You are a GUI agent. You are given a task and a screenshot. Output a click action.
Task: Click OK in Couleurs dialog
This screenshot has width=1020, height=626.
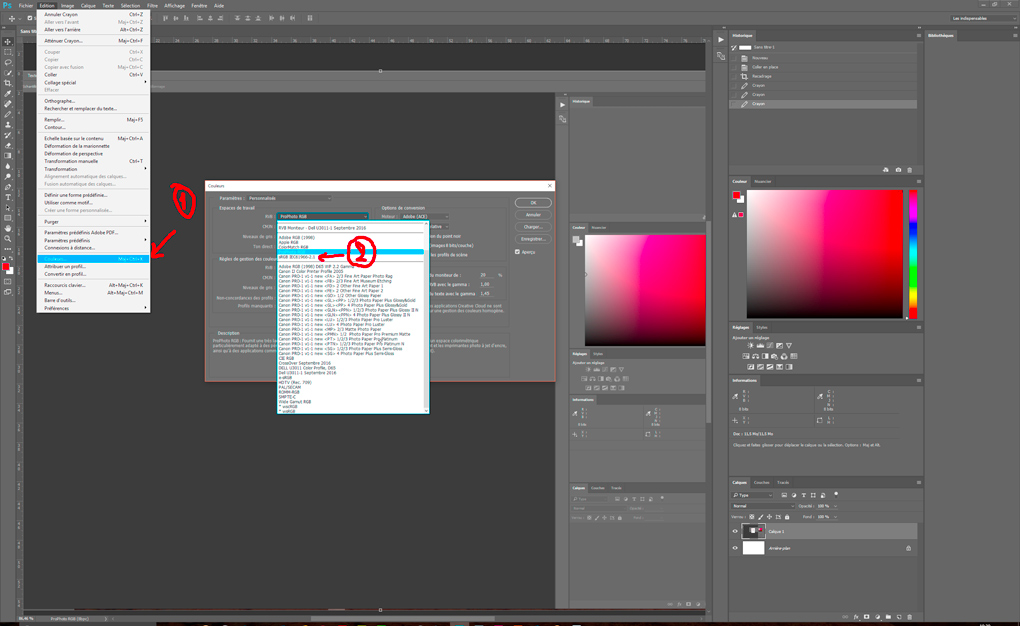[533, 203]
